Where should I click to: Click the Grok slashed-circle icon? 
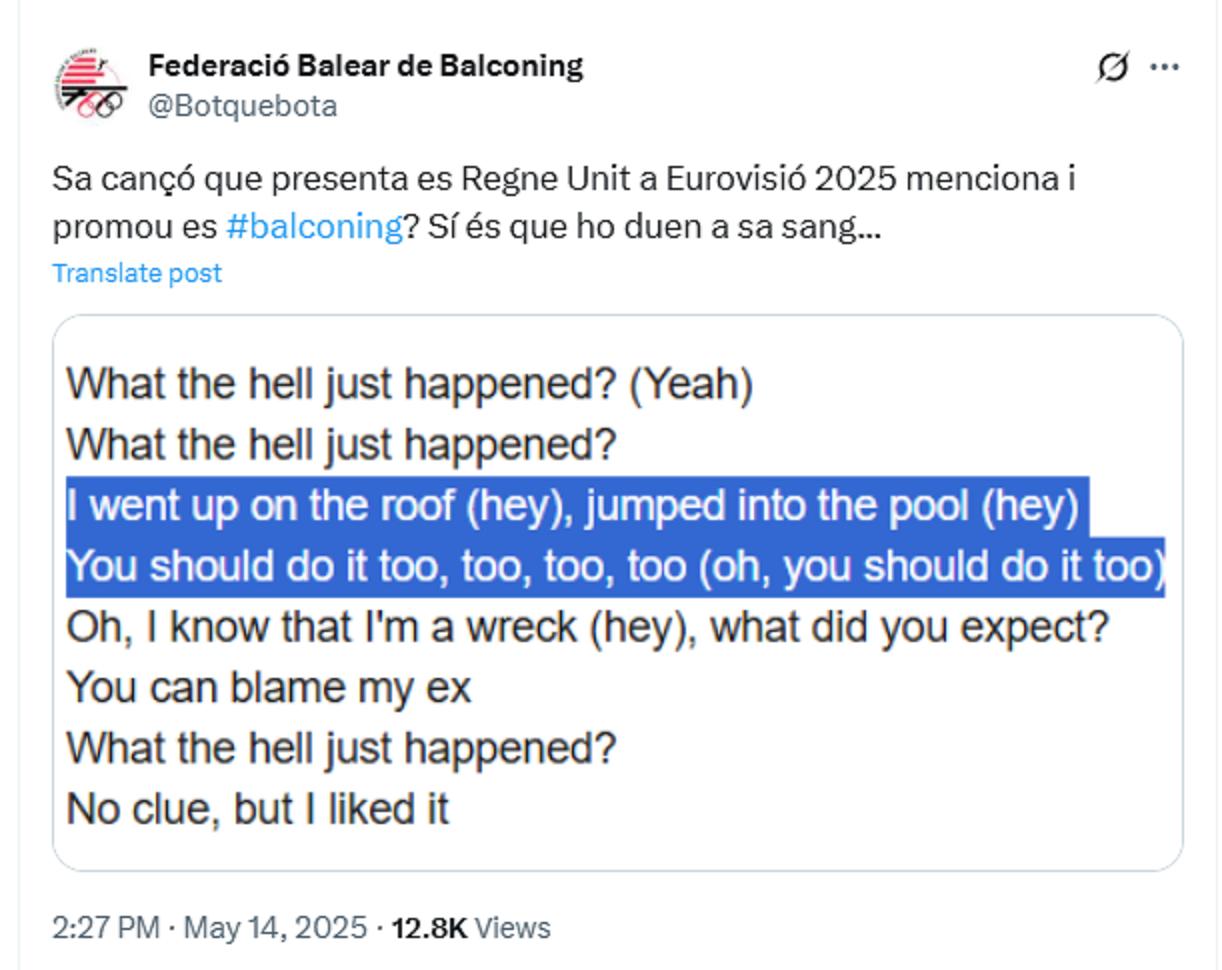pos(1111,68)
